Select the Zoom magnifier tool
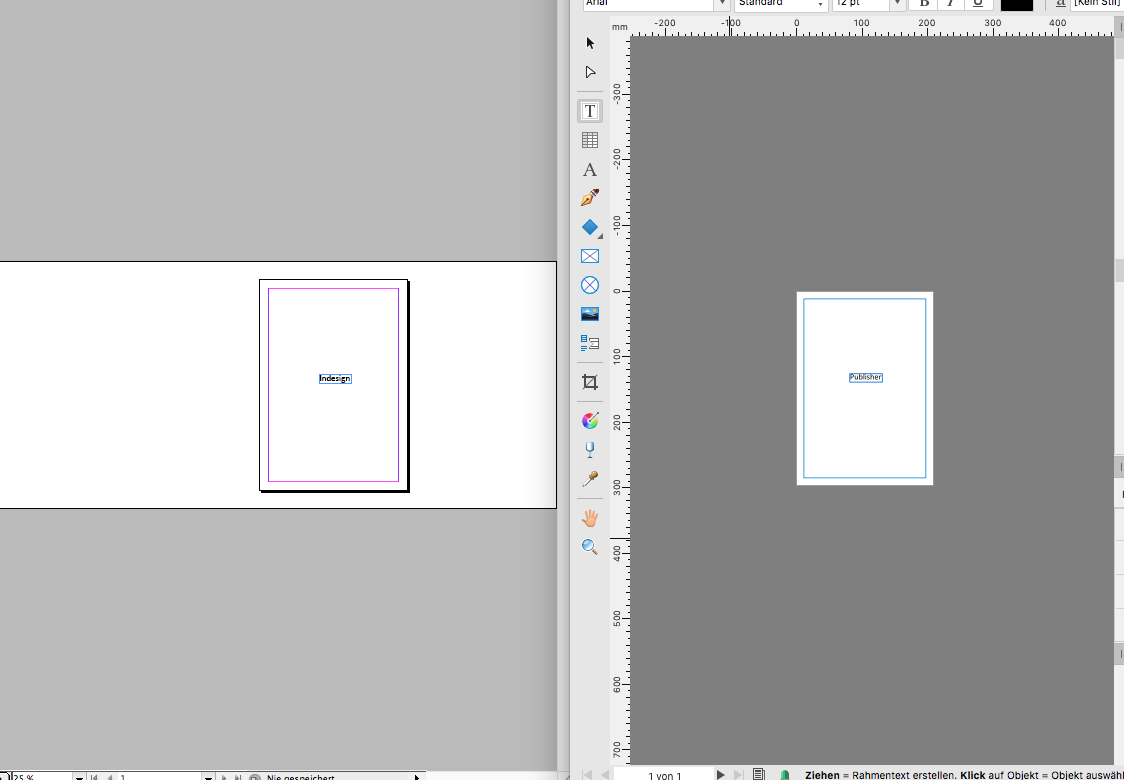The height and width of the screenshot is (780, 1124). click(590, 547)
